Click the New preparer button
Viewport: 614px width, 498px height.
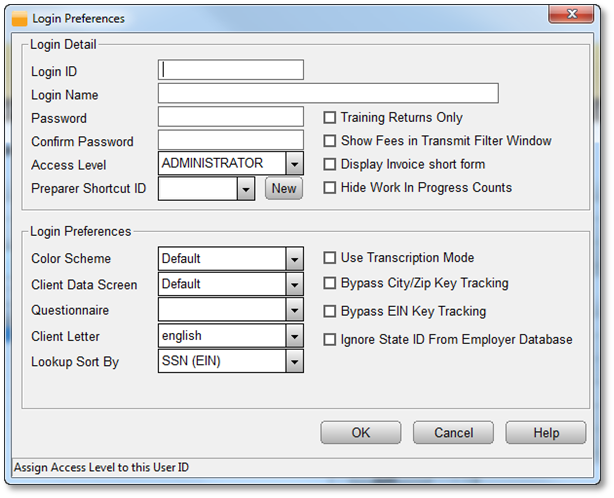coord(284,188)
